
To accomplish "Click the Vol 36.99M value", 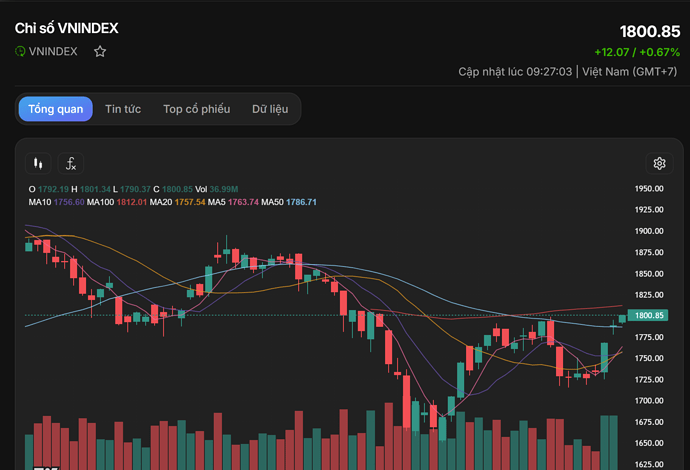I will (x=224, y=189).
